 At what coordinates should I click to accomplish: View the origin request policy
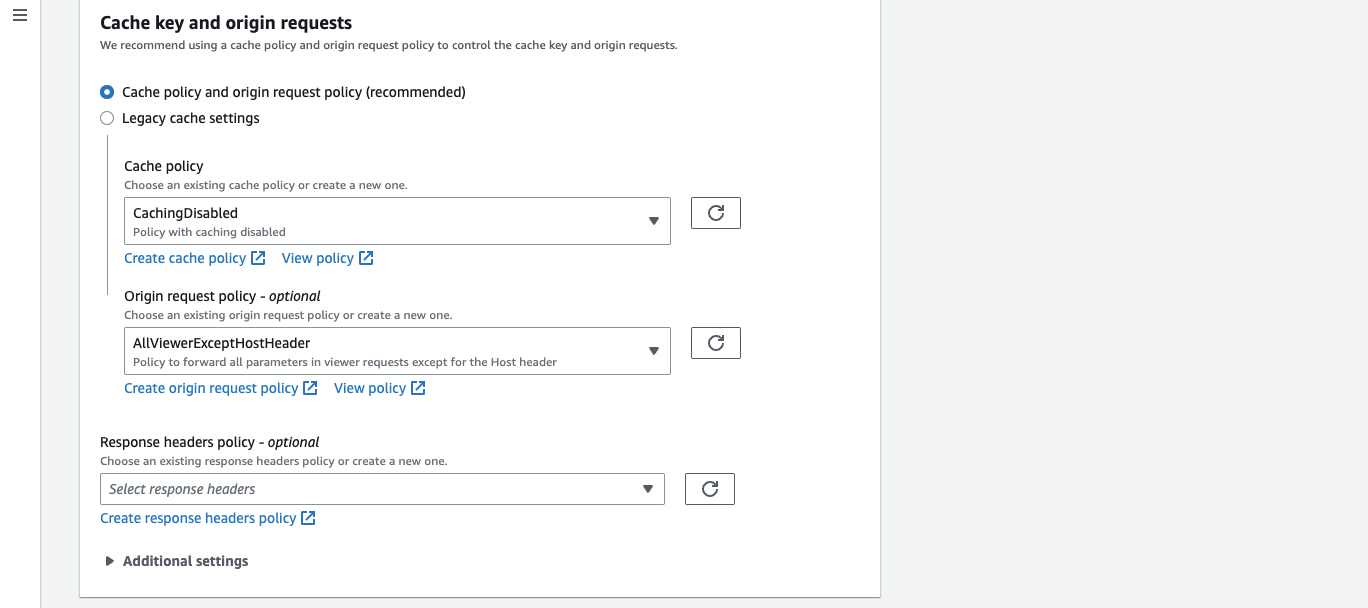tap(370, 387)
